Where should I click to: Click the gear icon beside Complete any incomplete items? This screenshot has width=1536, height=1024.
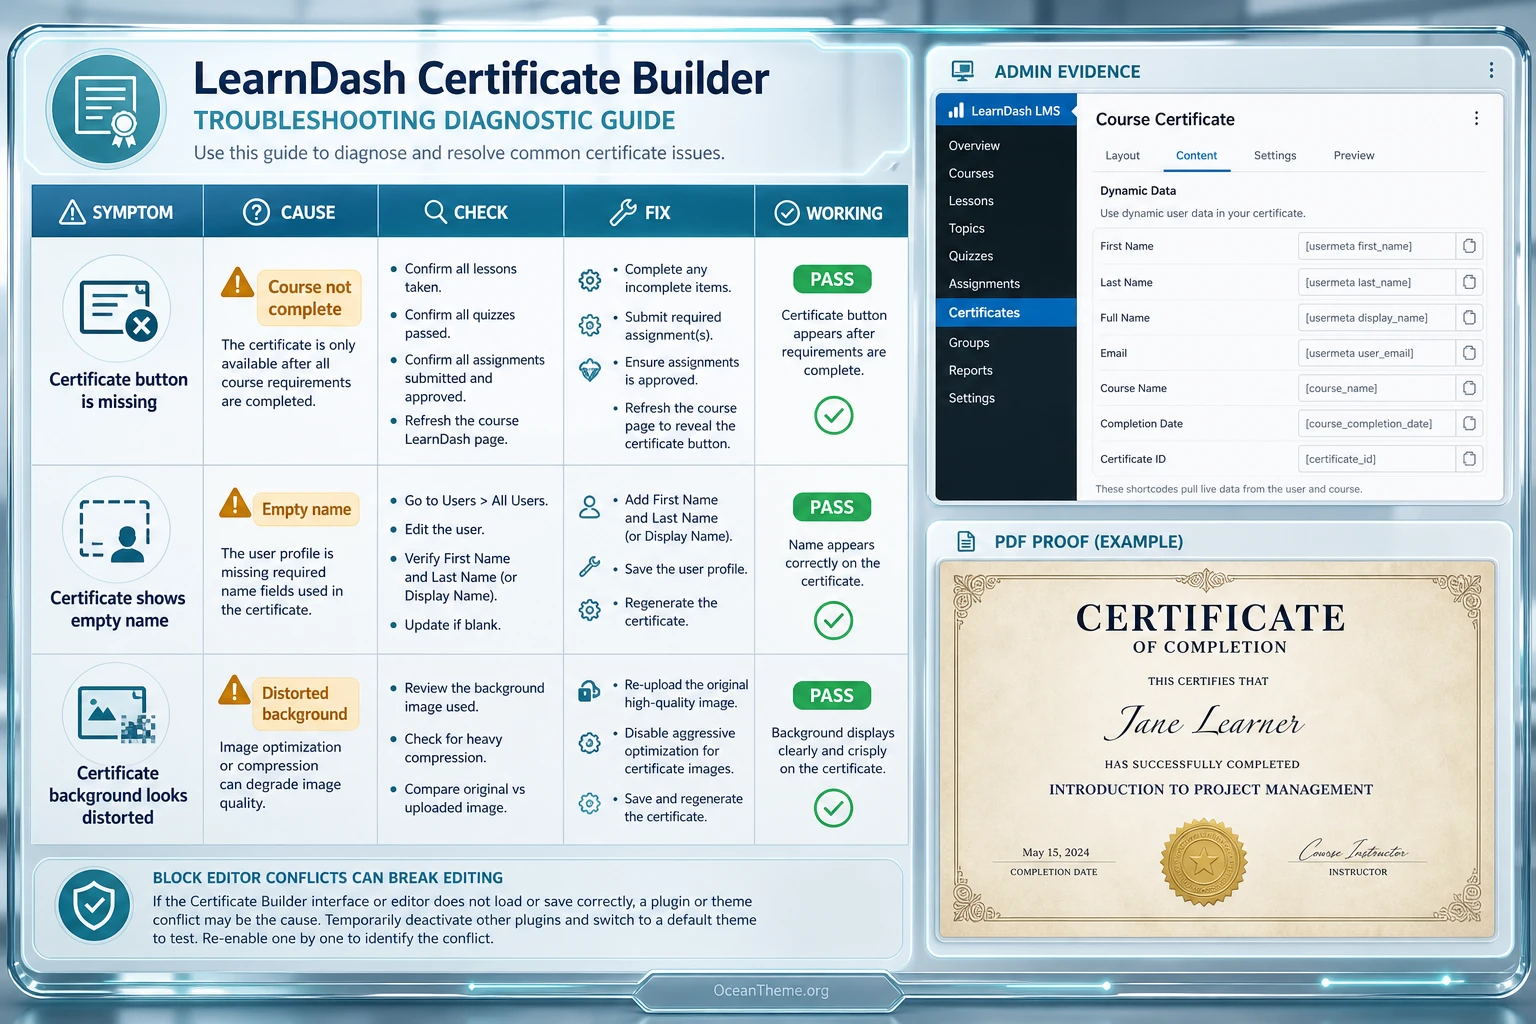click(590, 280)
